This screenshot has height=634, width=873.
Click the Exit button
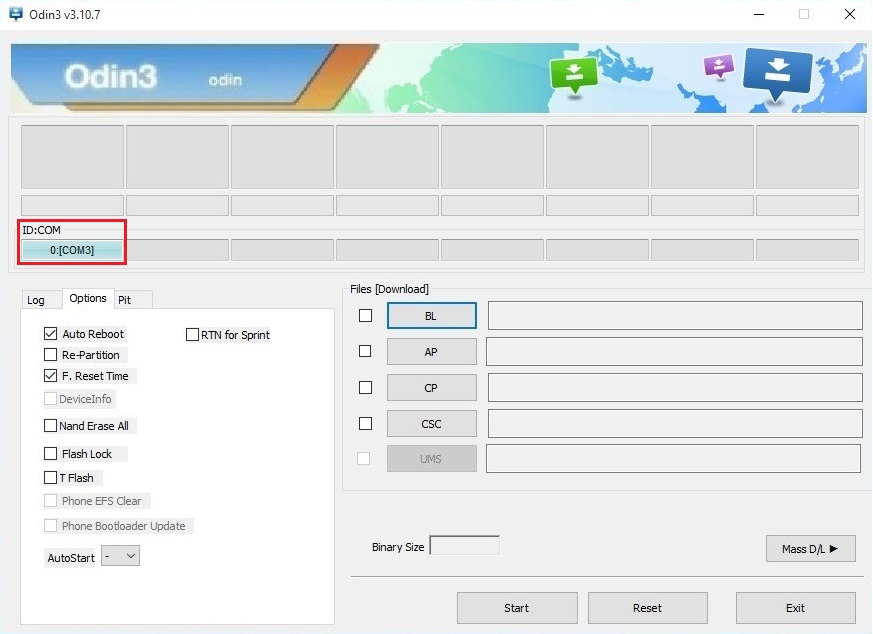[796, 608]
